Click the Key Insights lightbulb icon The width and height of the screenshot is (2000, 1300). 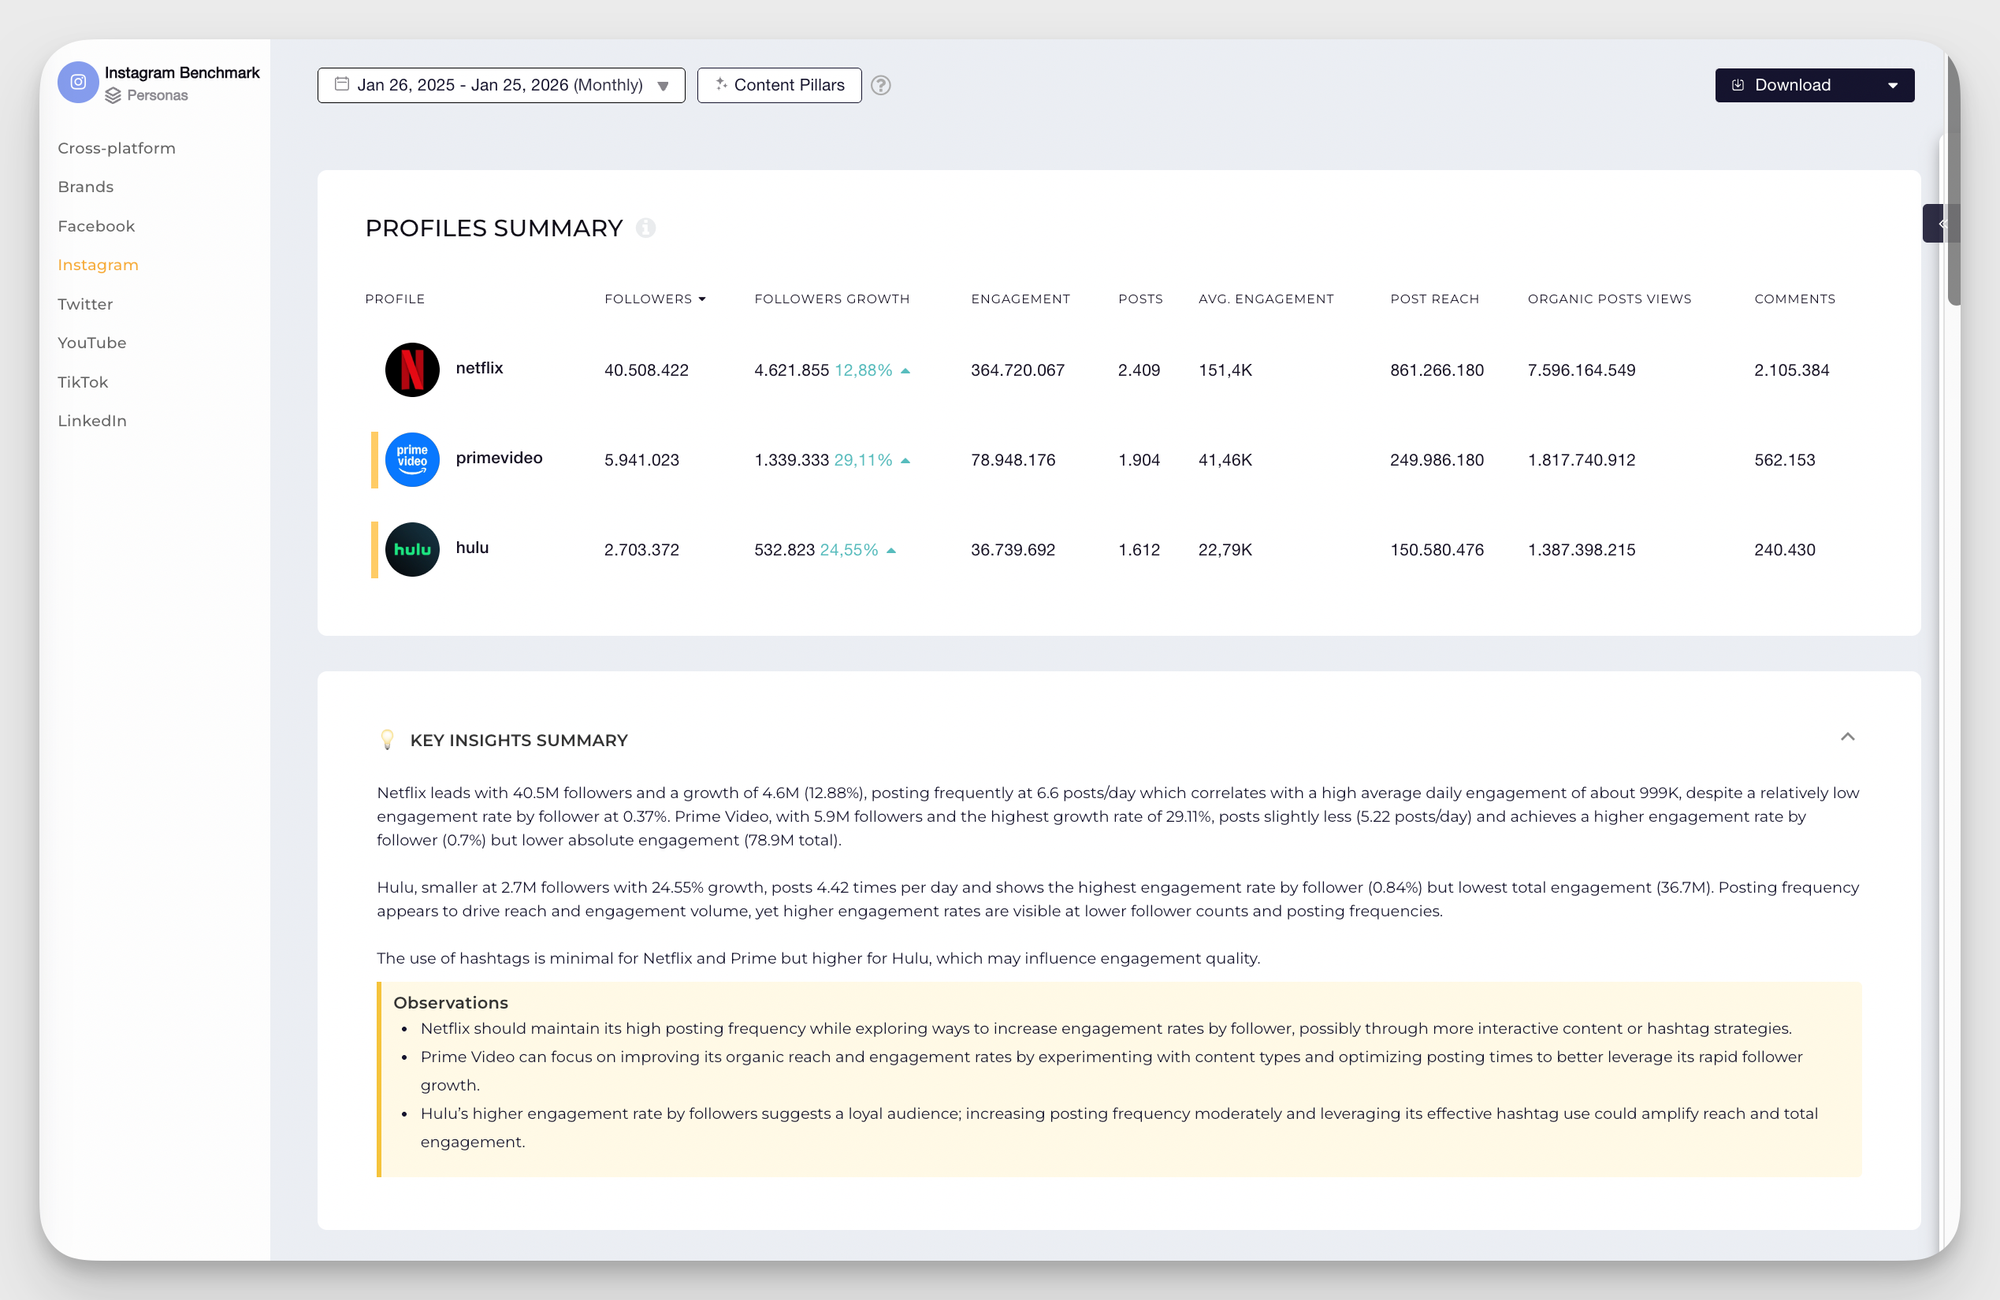tap(387, 740)
